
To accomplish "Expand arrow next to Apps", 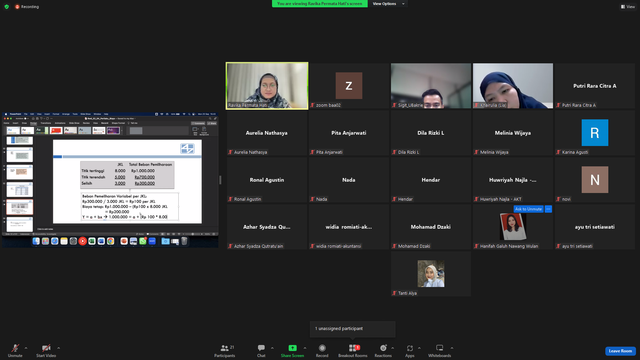I will pos(419,348).
